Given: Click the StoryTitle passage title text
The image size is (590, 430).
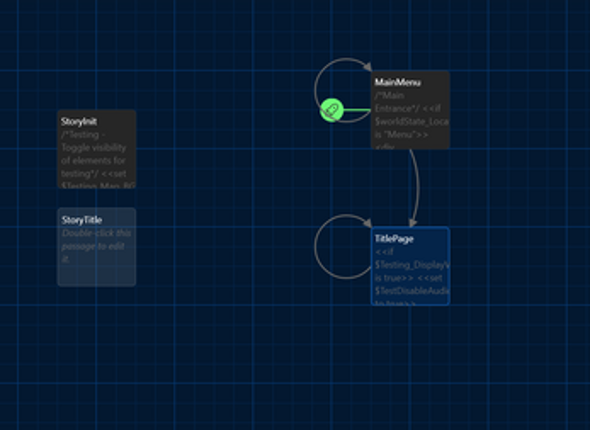Looking at the screenshot, I should coord(82,220).
